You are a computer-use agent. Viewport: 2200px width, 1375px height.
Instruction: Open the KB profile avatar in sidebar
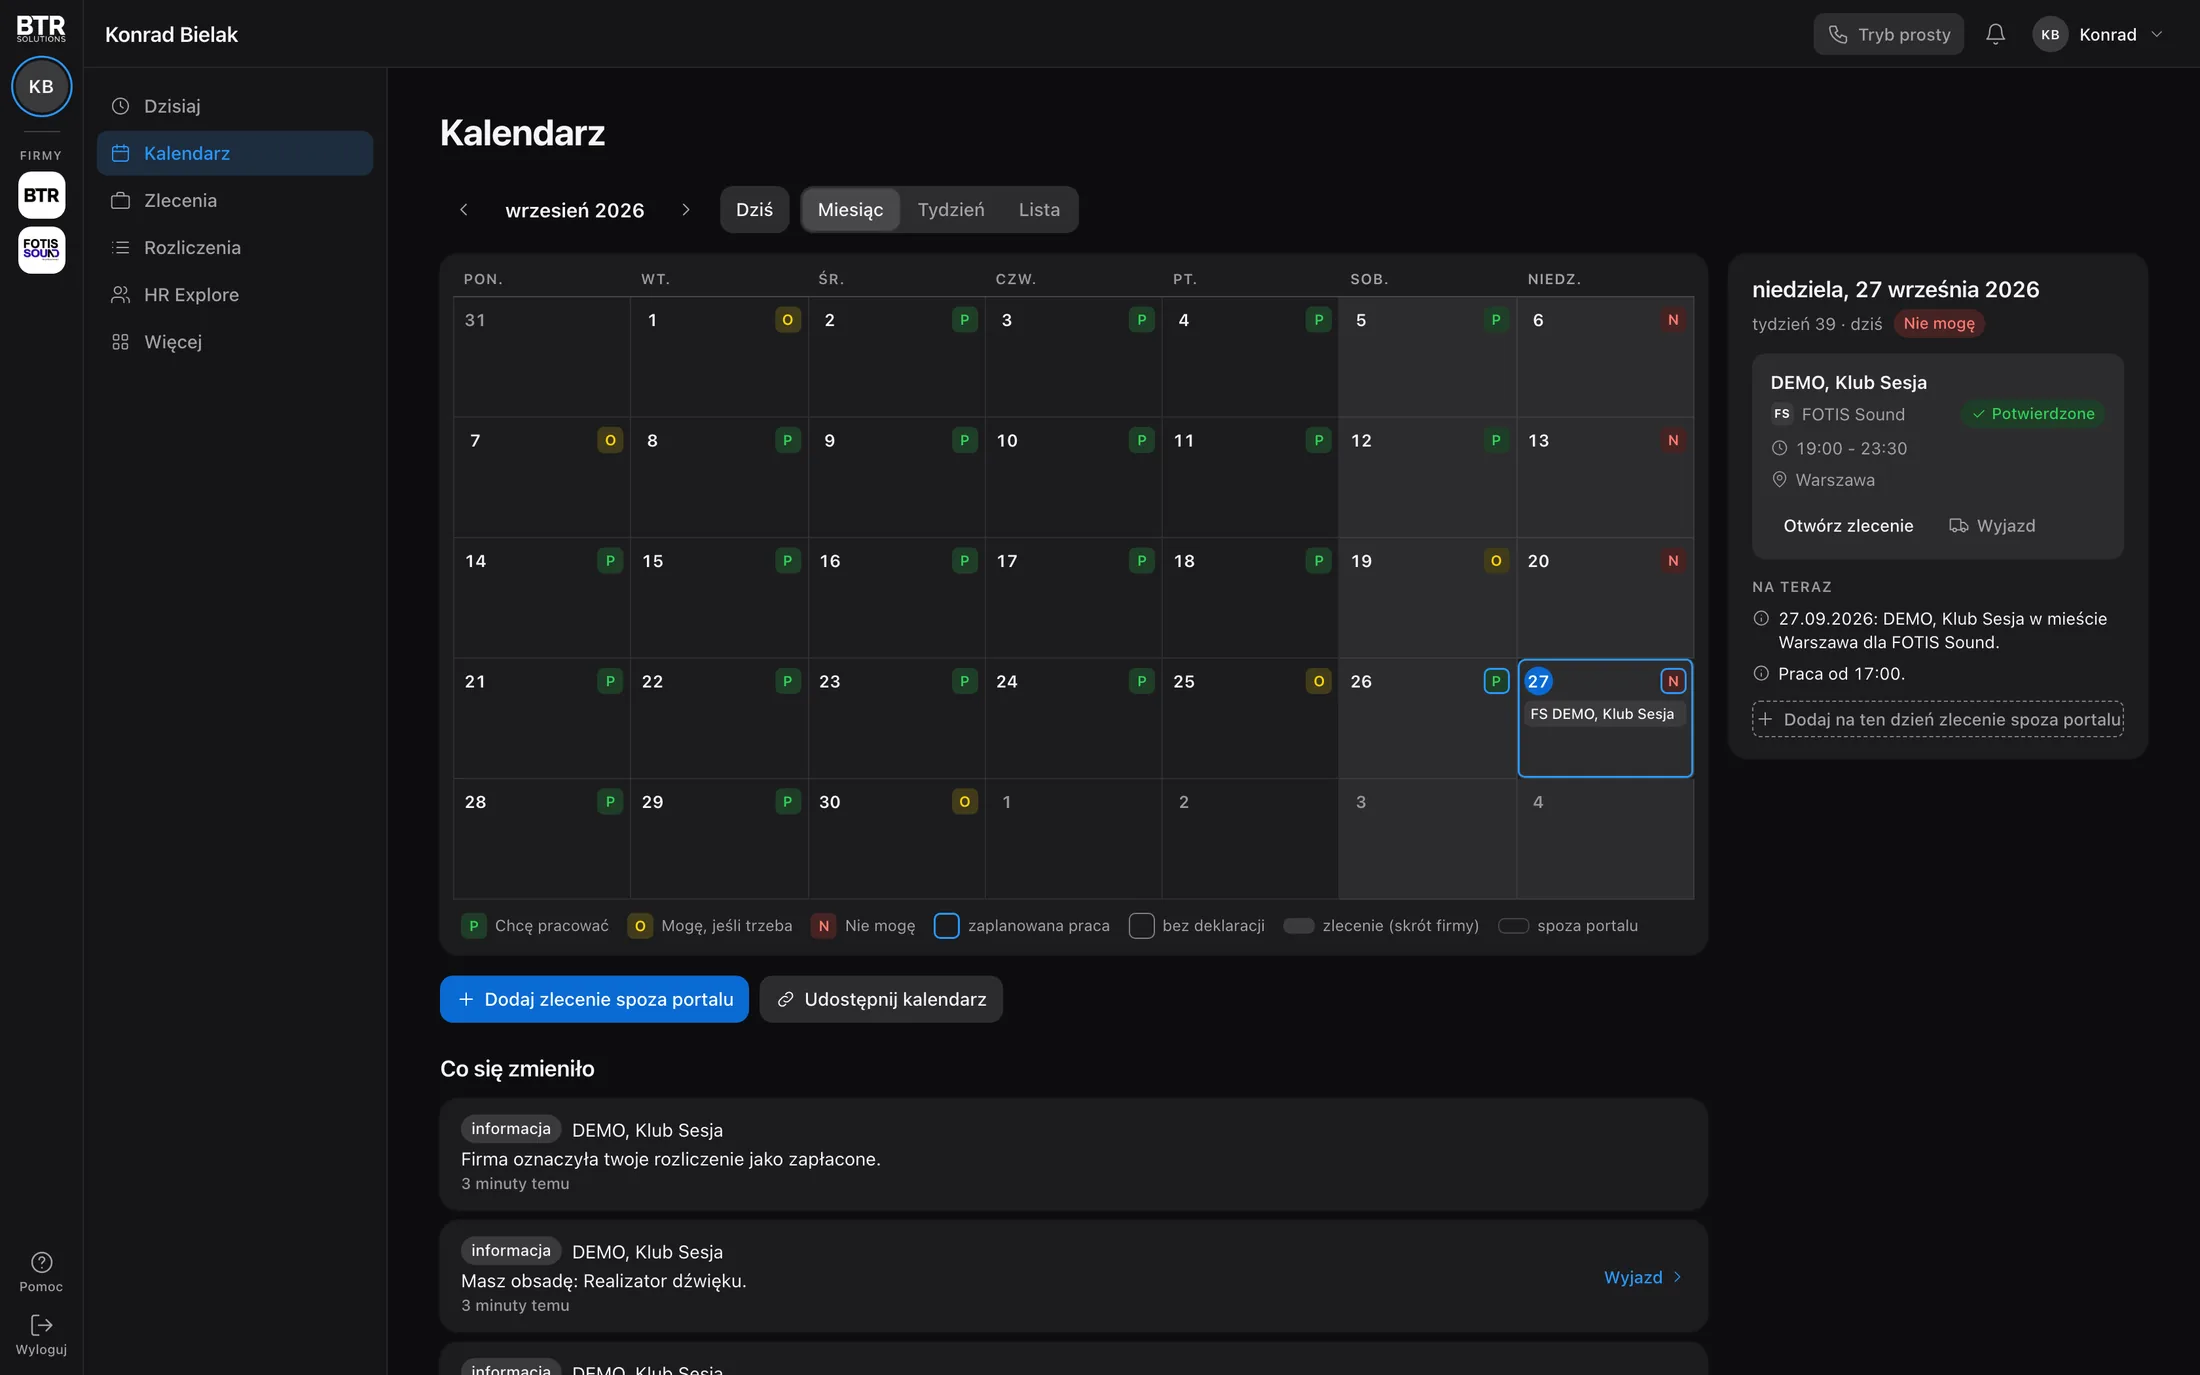(x=41, y=87)
